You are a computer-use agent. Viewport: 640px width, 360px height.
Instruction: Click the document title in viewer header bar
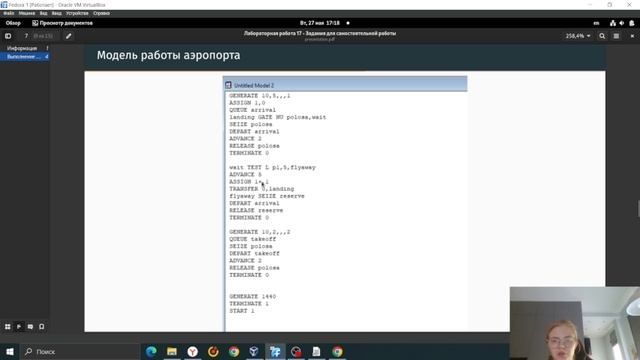[x=320, y=33]
